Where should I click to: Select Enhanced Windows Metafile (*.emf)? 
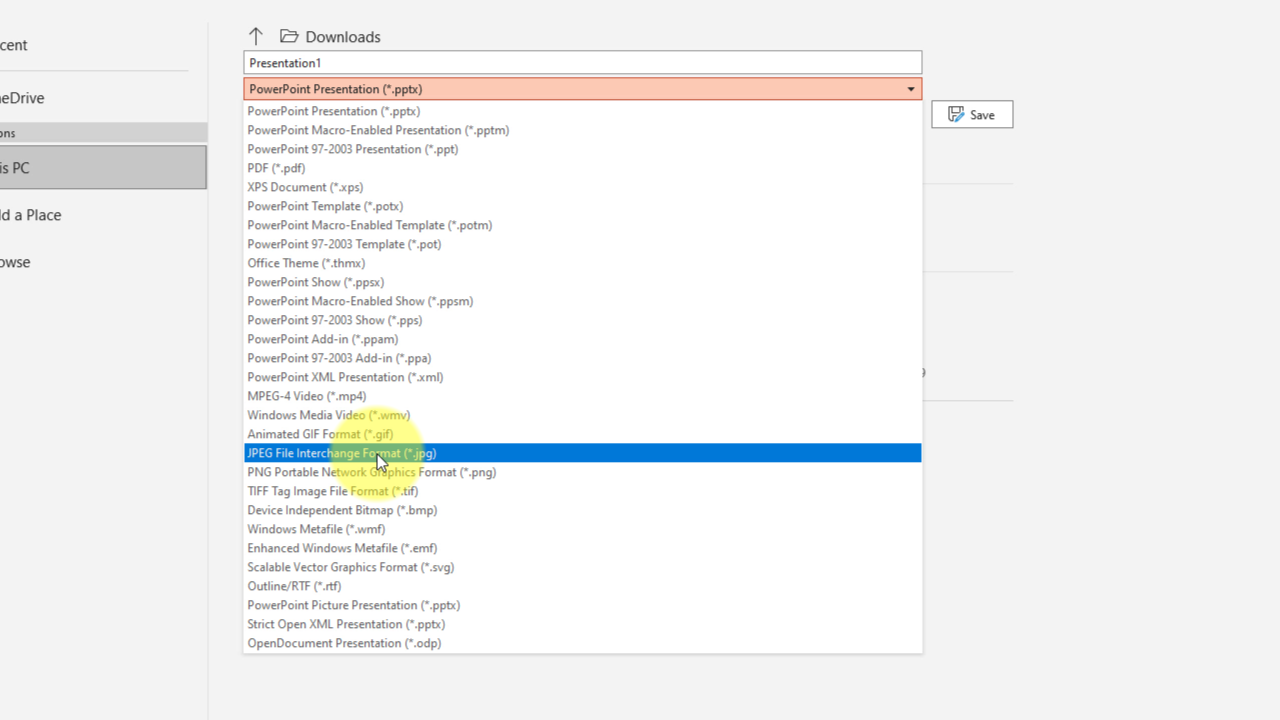[x=582, y=548]
